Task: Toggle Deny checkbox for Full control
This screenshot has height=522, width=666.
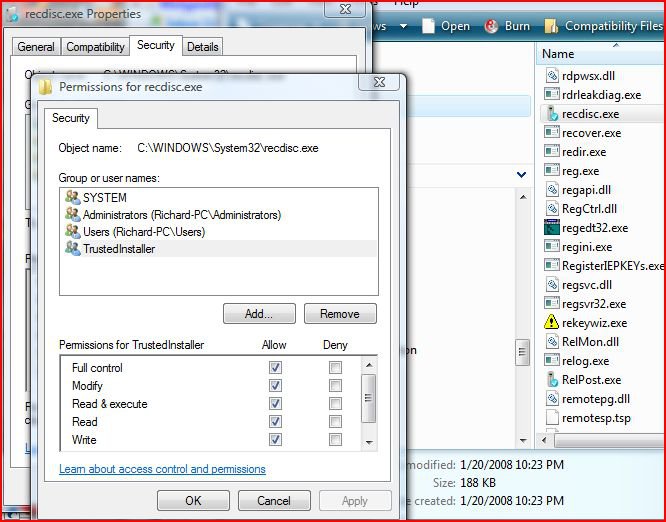Action: [x=335, y=367]
